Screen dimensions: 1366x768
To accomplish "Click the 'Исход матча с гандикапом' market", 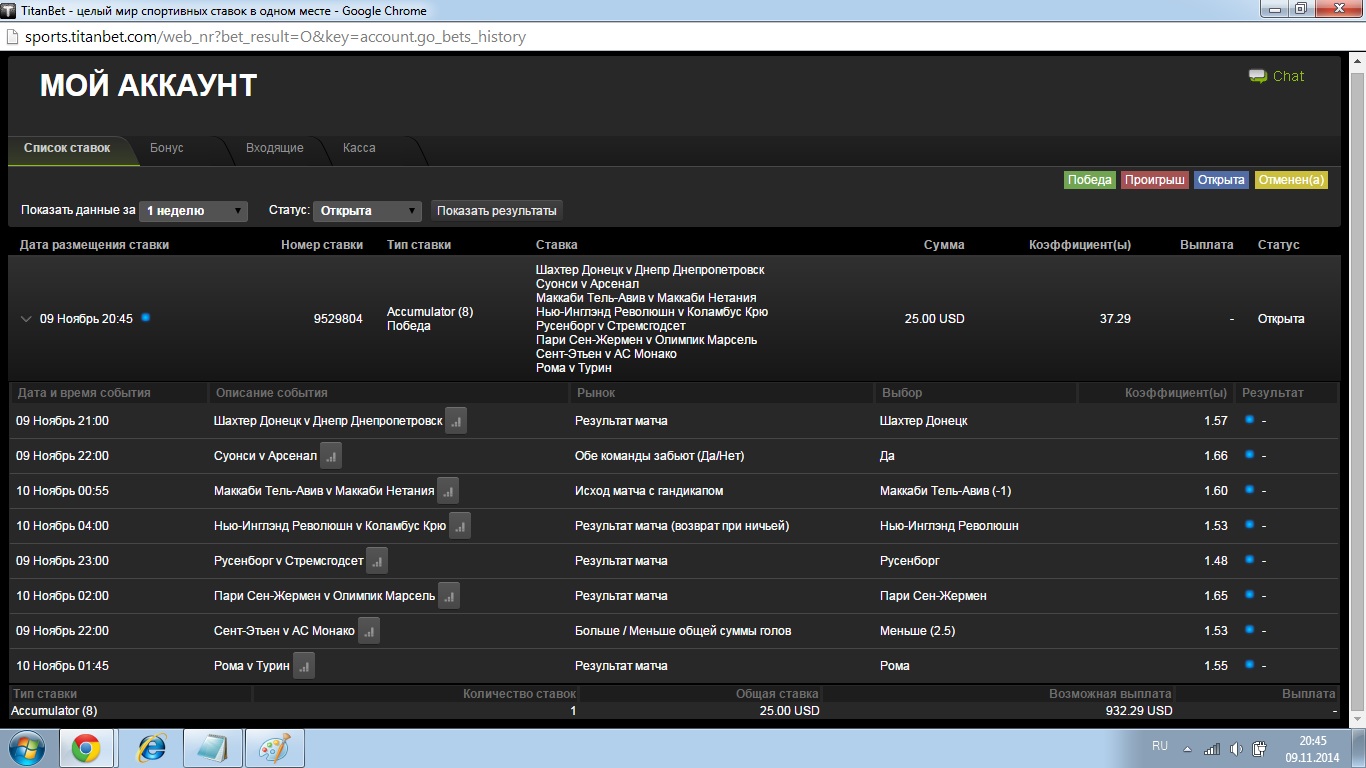I will click(649, 491).
